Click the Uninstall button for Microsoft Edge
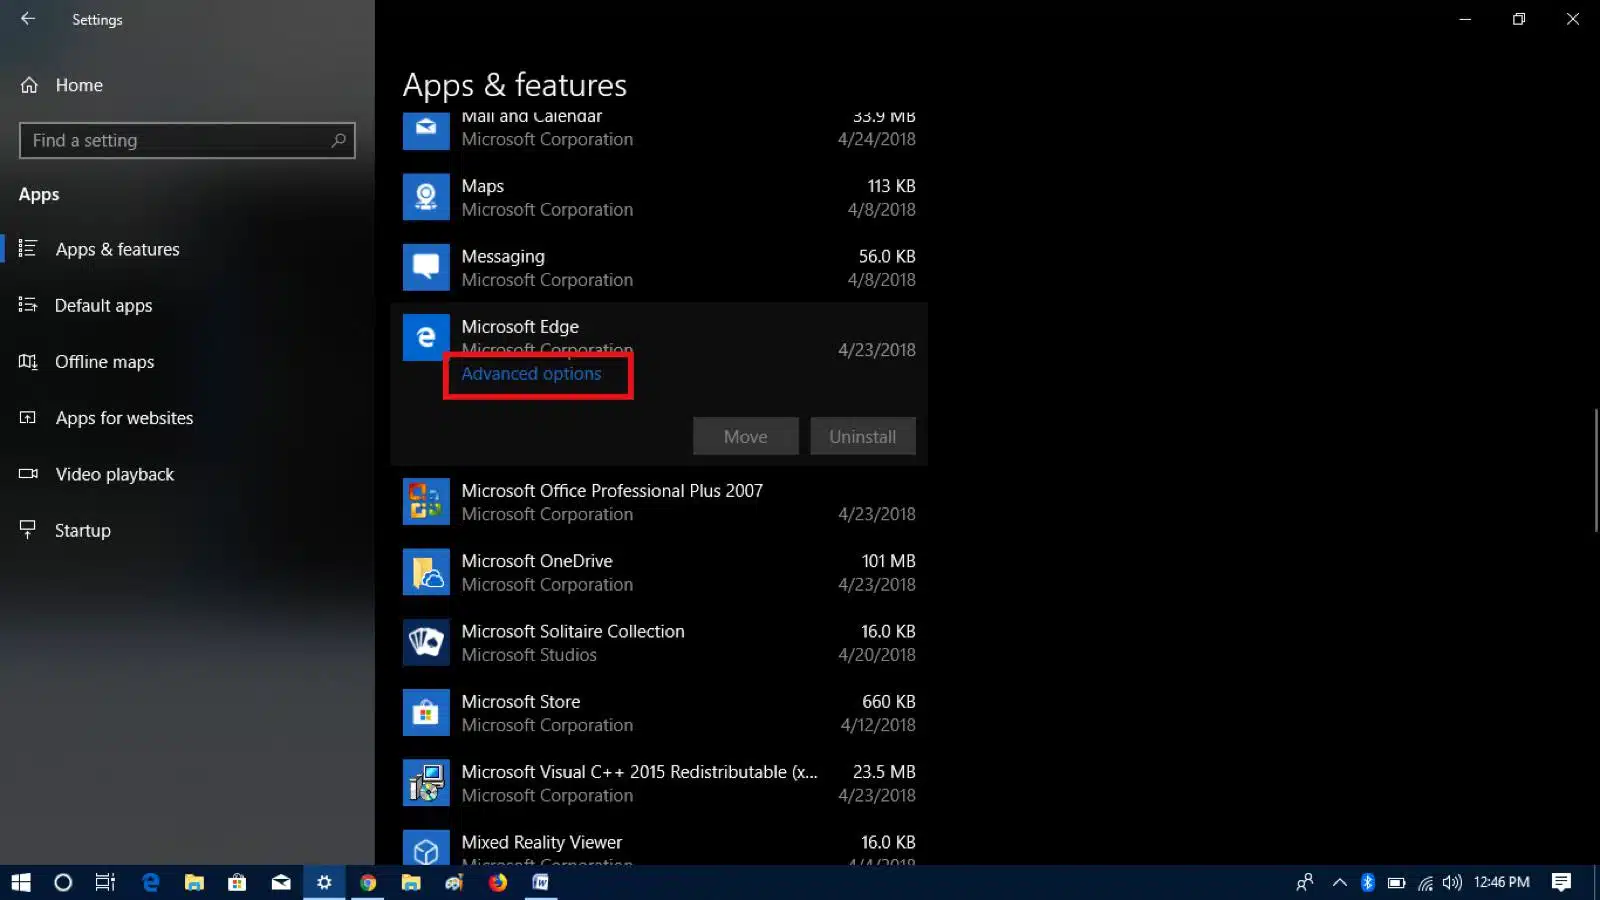The width and height of the screenshot is (1600, 900). (x=862, y=436)
